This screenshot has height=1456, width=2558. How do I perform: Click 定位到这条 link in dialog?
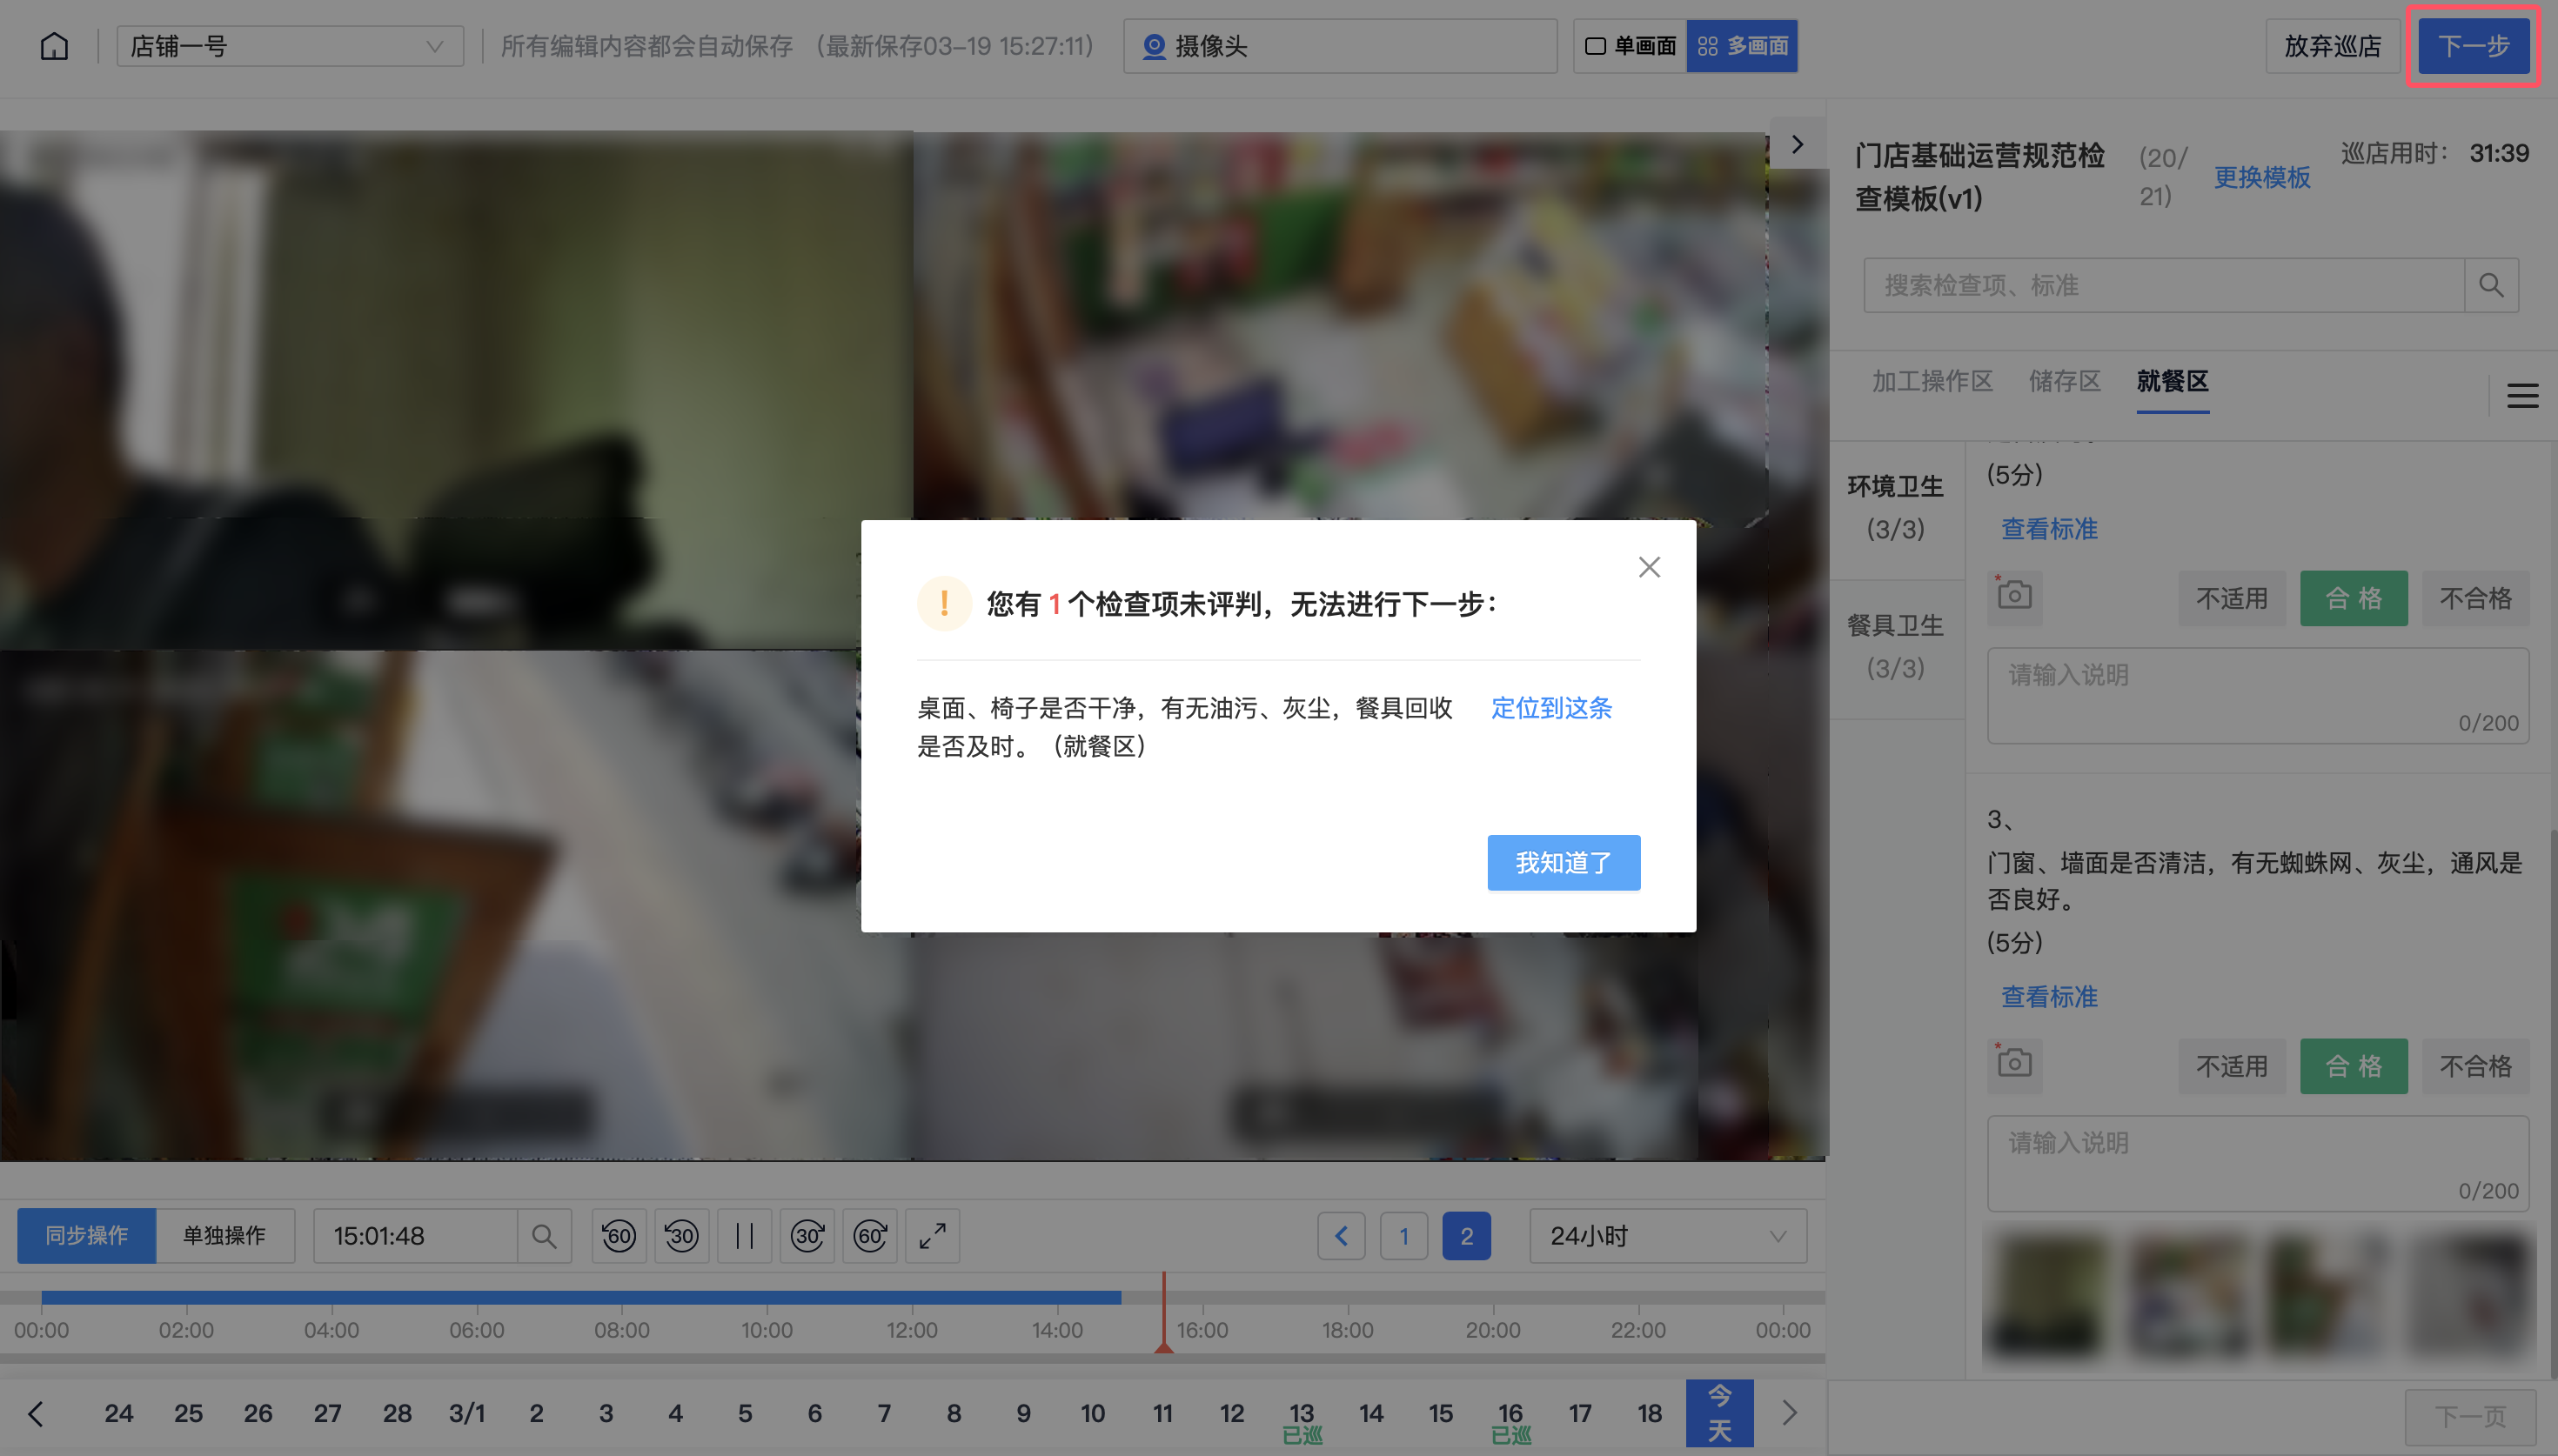[1551, 708]
